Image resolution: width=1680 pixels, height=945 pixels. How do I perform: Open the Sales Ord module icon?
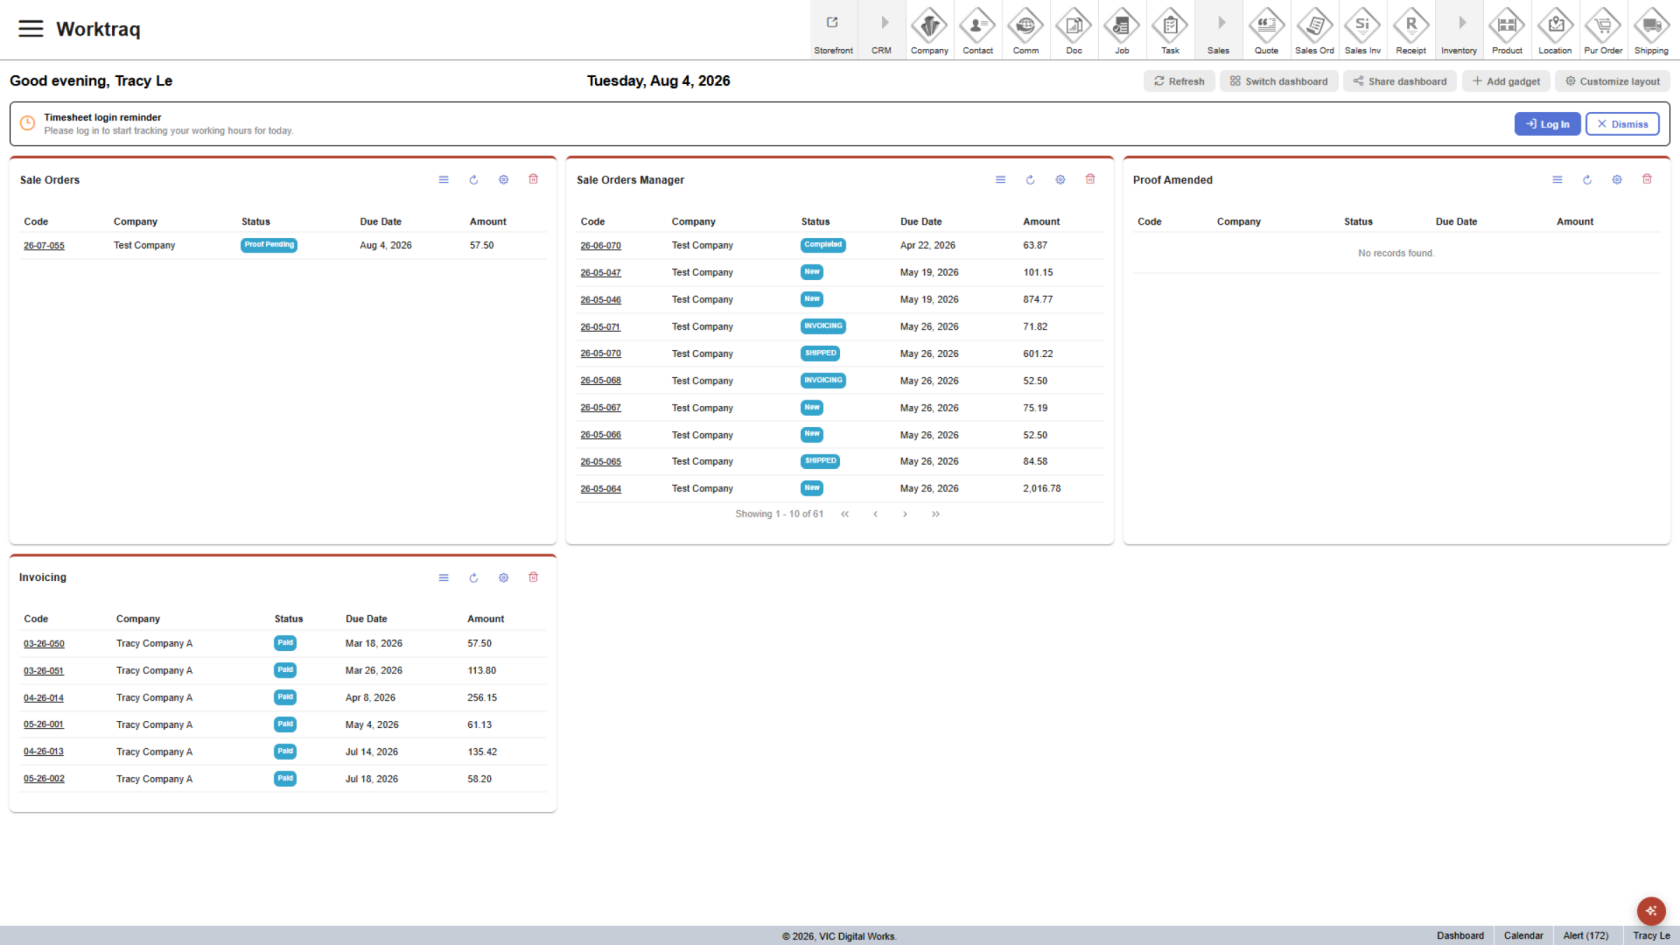tap(1314, 29)
